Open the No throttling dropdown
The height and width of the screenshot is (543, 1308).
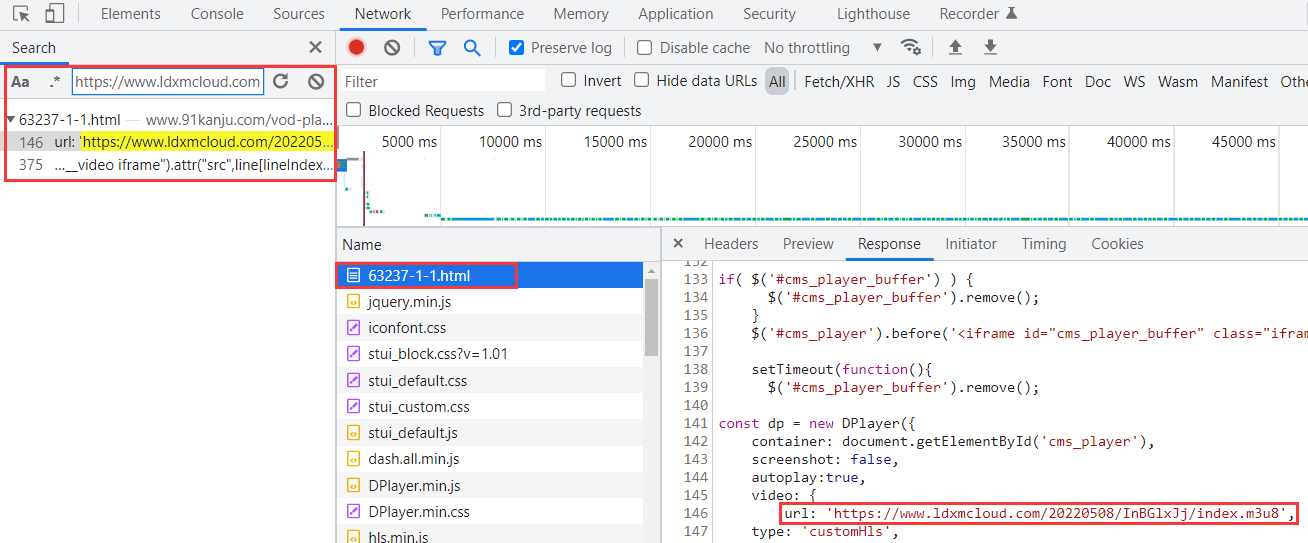pos(822,47)
